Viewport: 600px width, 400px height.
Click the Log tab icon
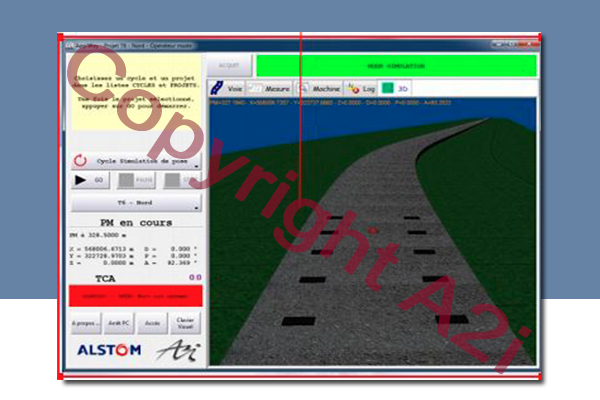[353, 88]
